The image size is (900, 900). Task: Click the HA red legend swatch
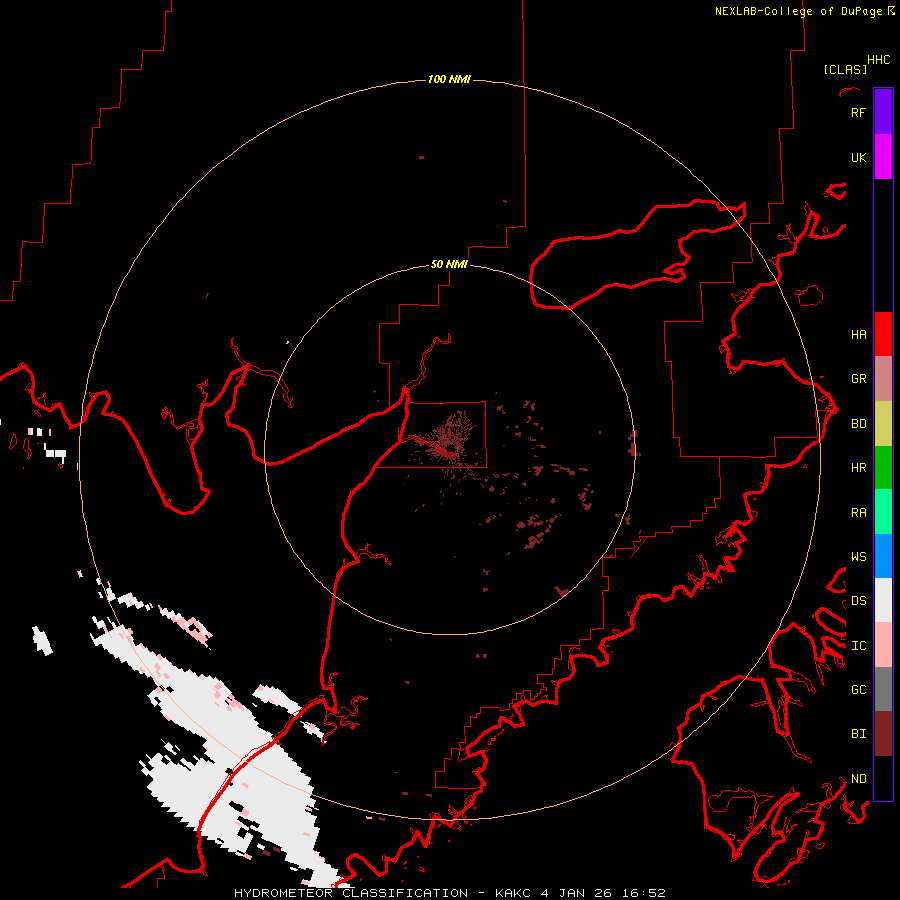[x=883, y=334]
